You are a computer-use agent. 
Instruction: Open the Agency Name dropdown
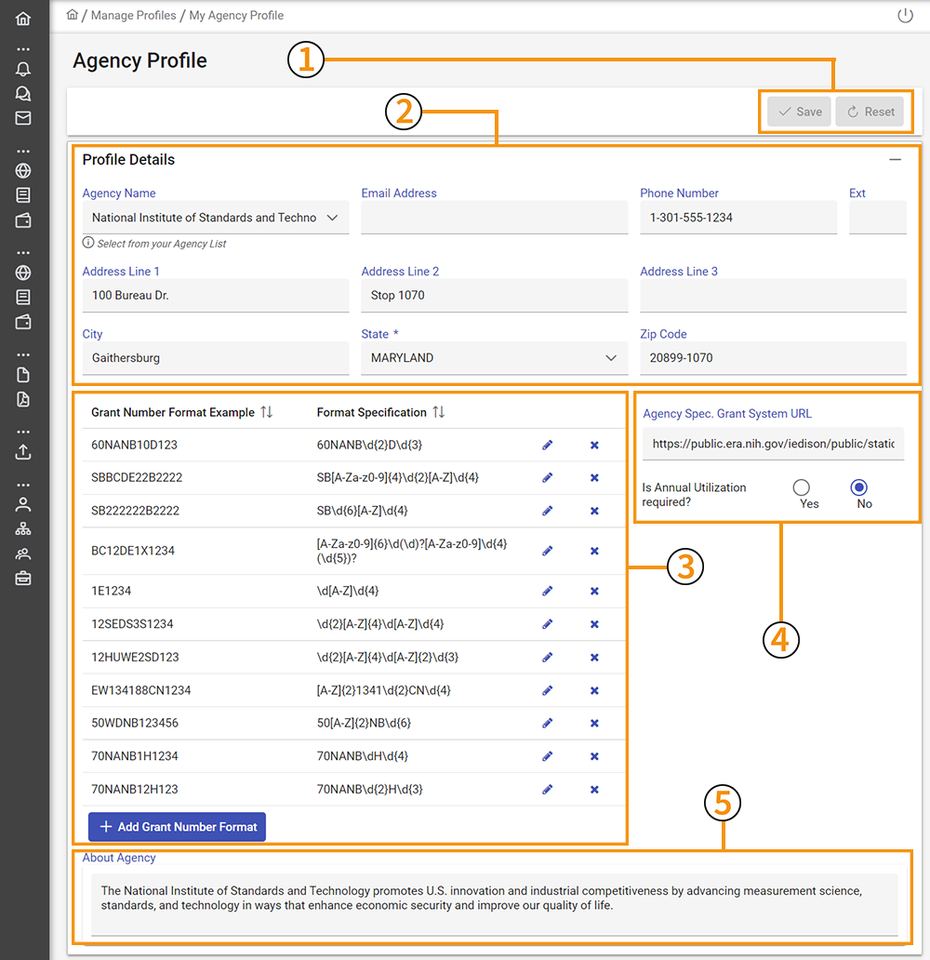pyautogui.click(x=334, y=217)
